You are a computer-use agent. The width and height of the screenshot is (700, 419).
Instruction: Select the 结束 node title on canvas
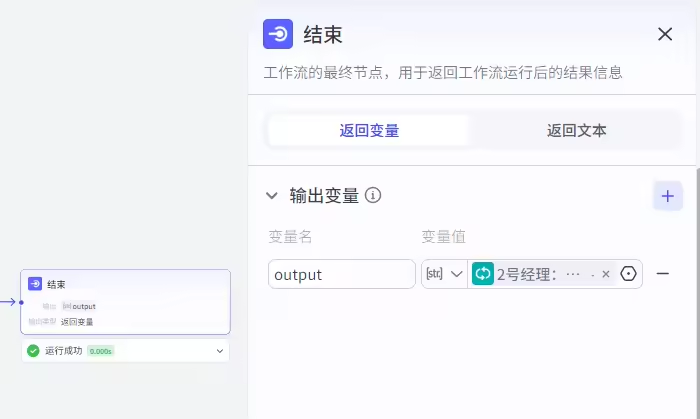(57, 284)
